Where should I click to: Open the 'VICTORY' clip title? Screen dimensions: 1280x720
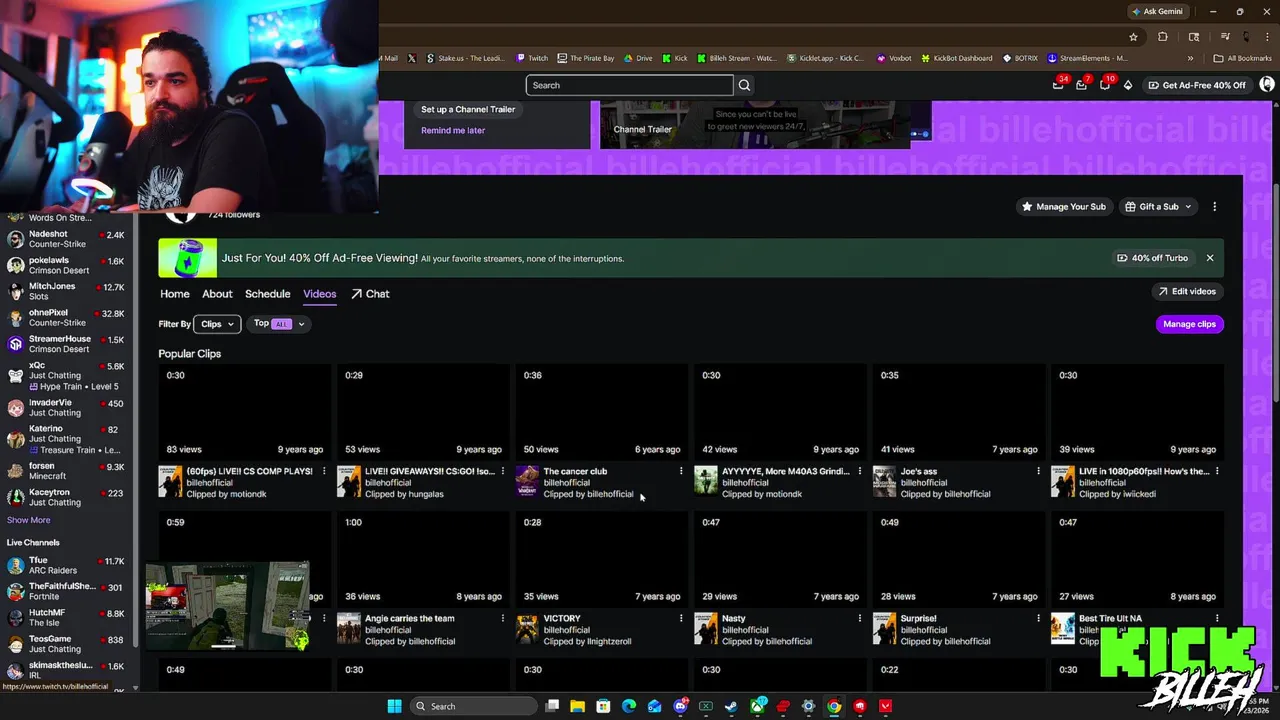[562, 618]
